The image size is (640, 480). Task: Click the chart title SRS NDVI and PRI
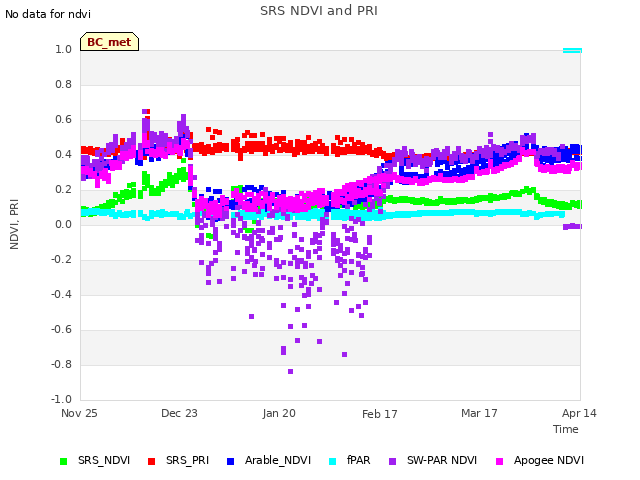[x=319, y=11]
